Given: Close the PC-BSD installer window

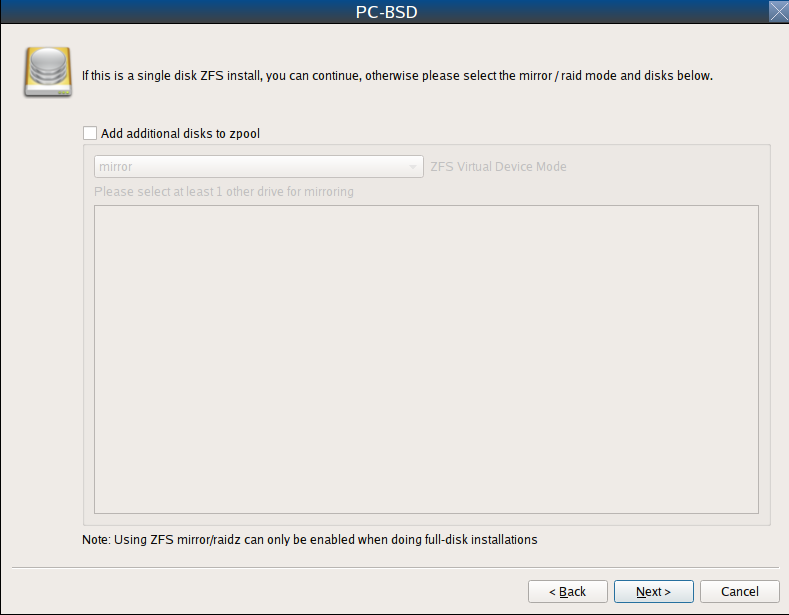Looking at the screenshot, I should [x=778, y=12].
